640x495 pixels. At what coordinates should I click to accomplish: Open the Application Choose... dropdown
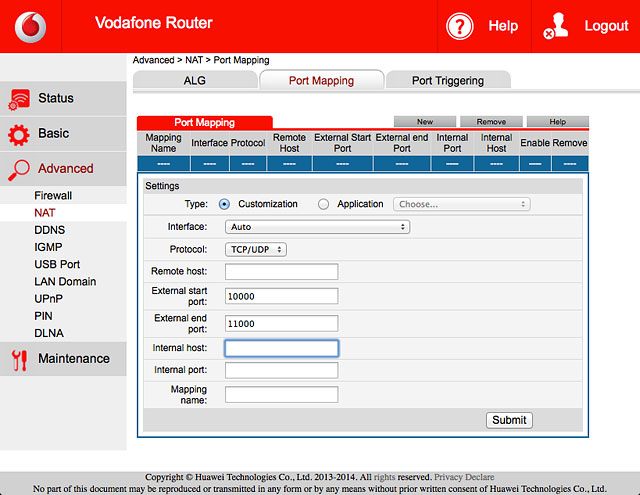tap(462, 204)
